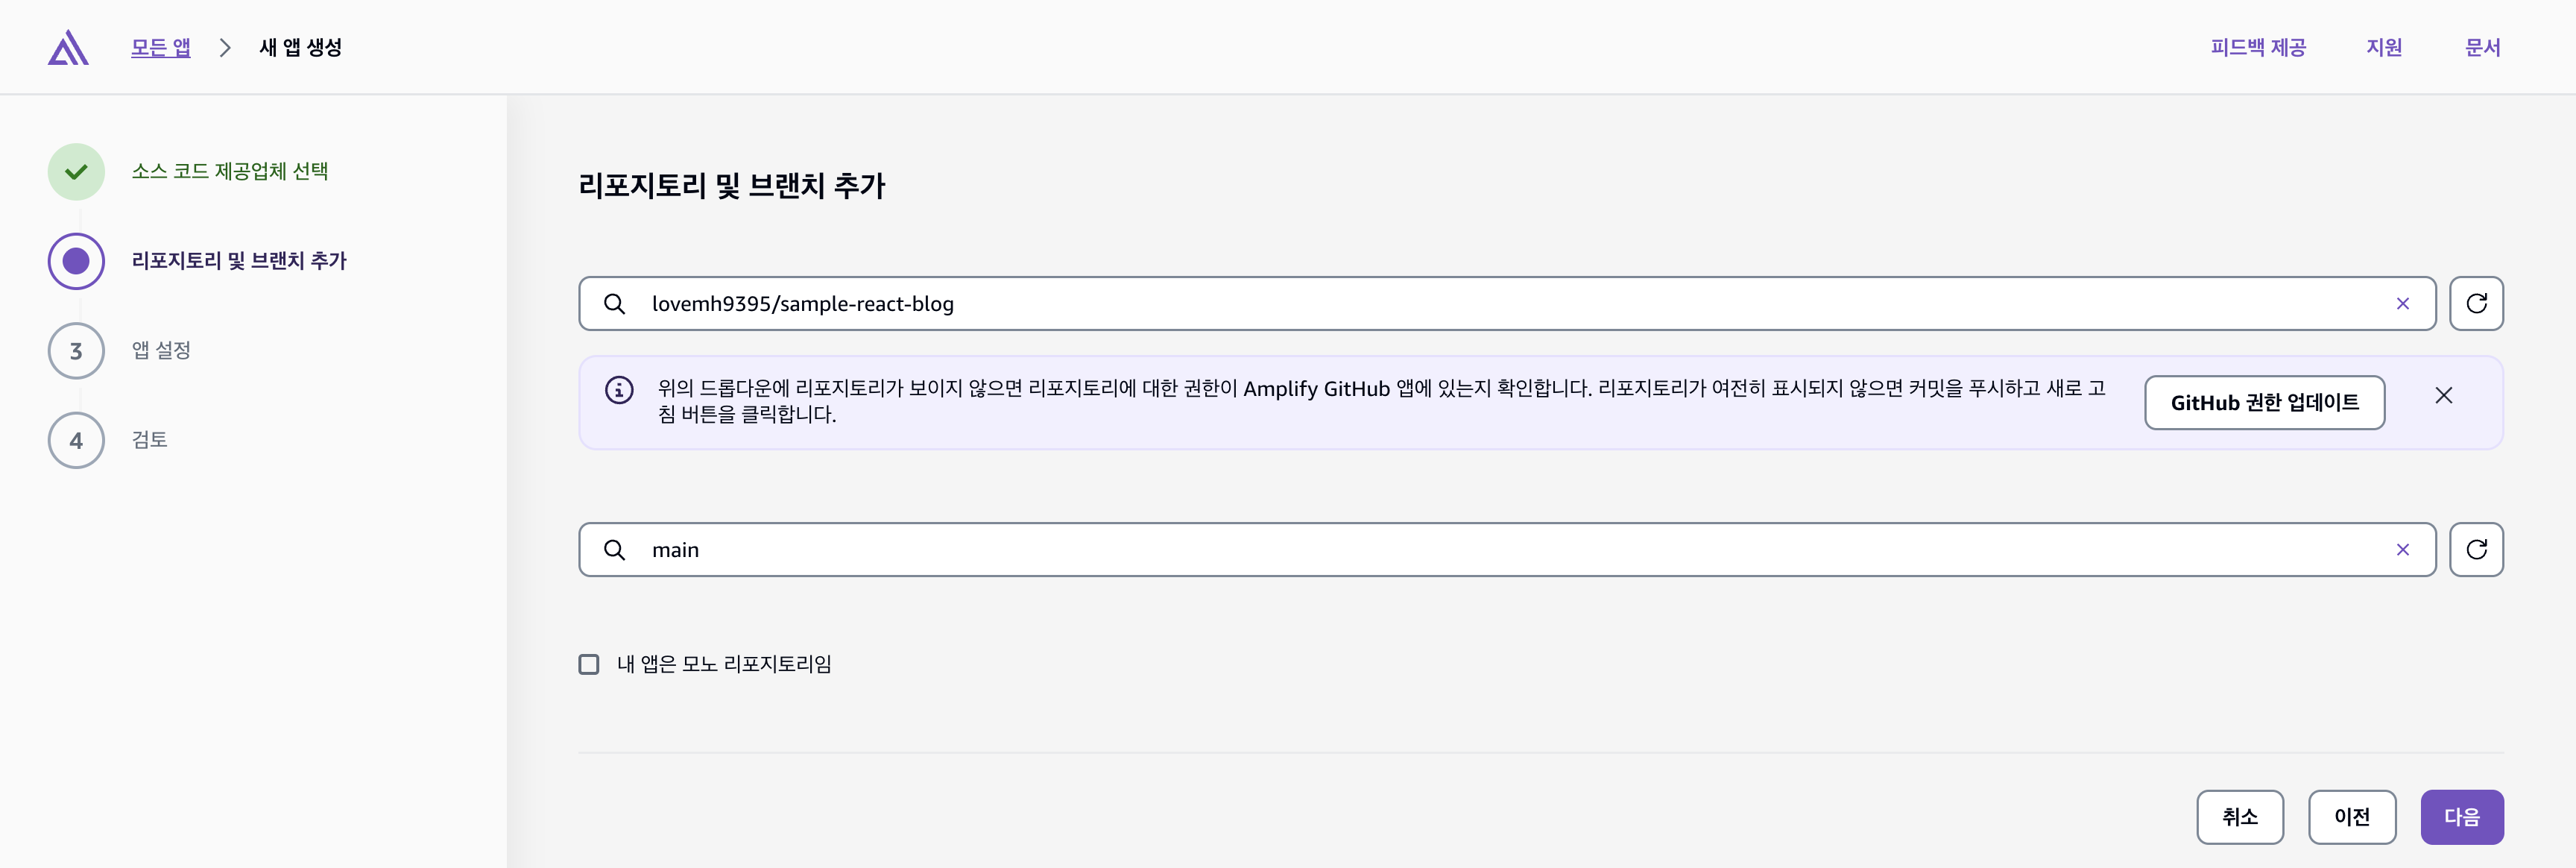Refresh the branch list
This screenshot has width=2576, height=868.
point(2475,549)
